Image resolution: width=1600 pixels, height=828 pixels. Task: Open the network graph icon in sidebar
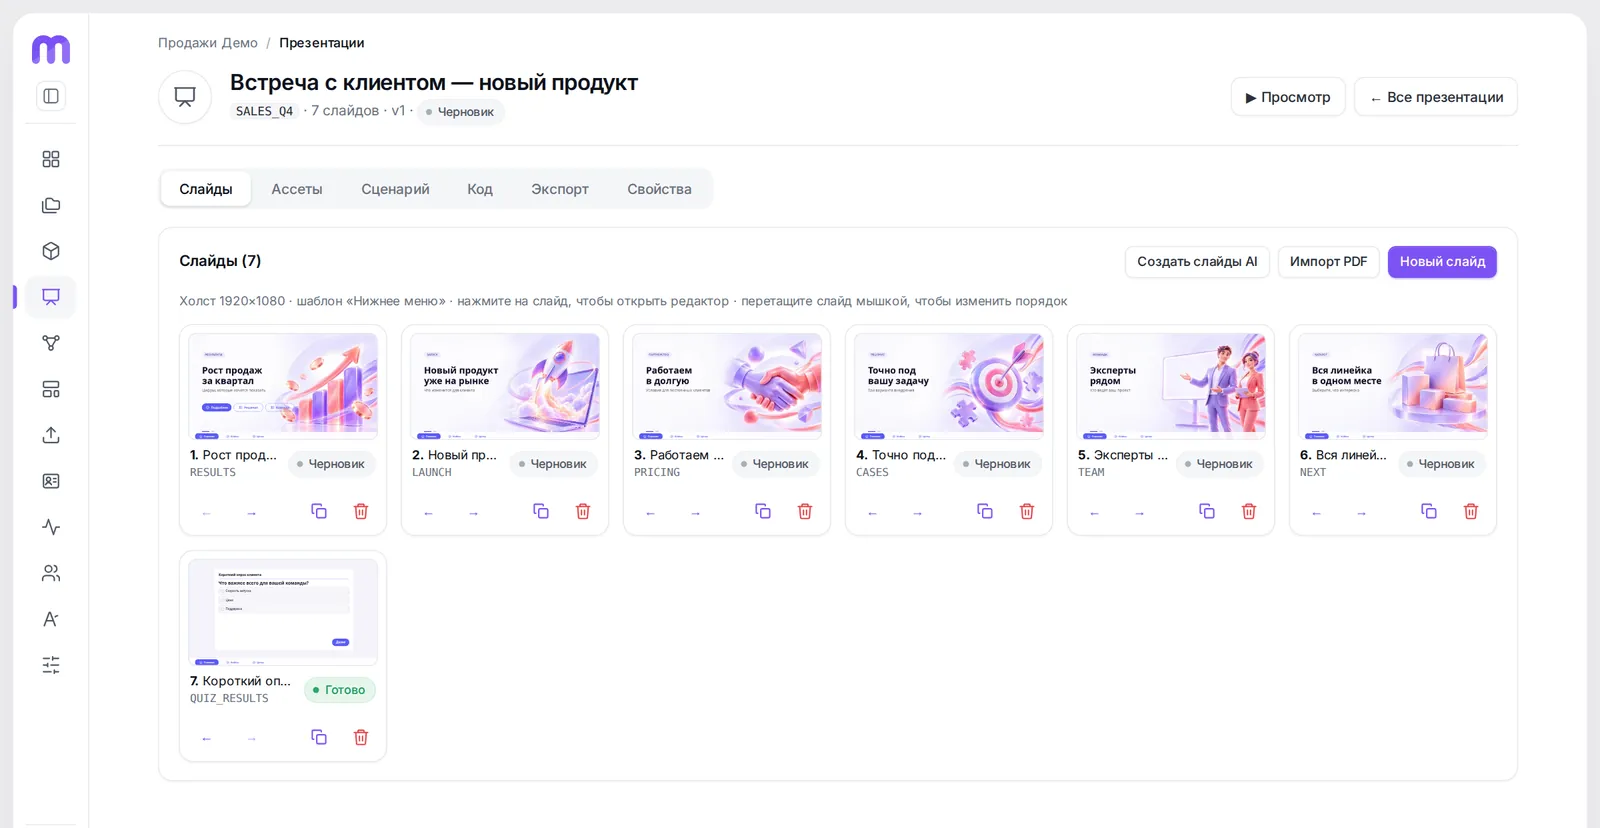click(x=51, y=343)
